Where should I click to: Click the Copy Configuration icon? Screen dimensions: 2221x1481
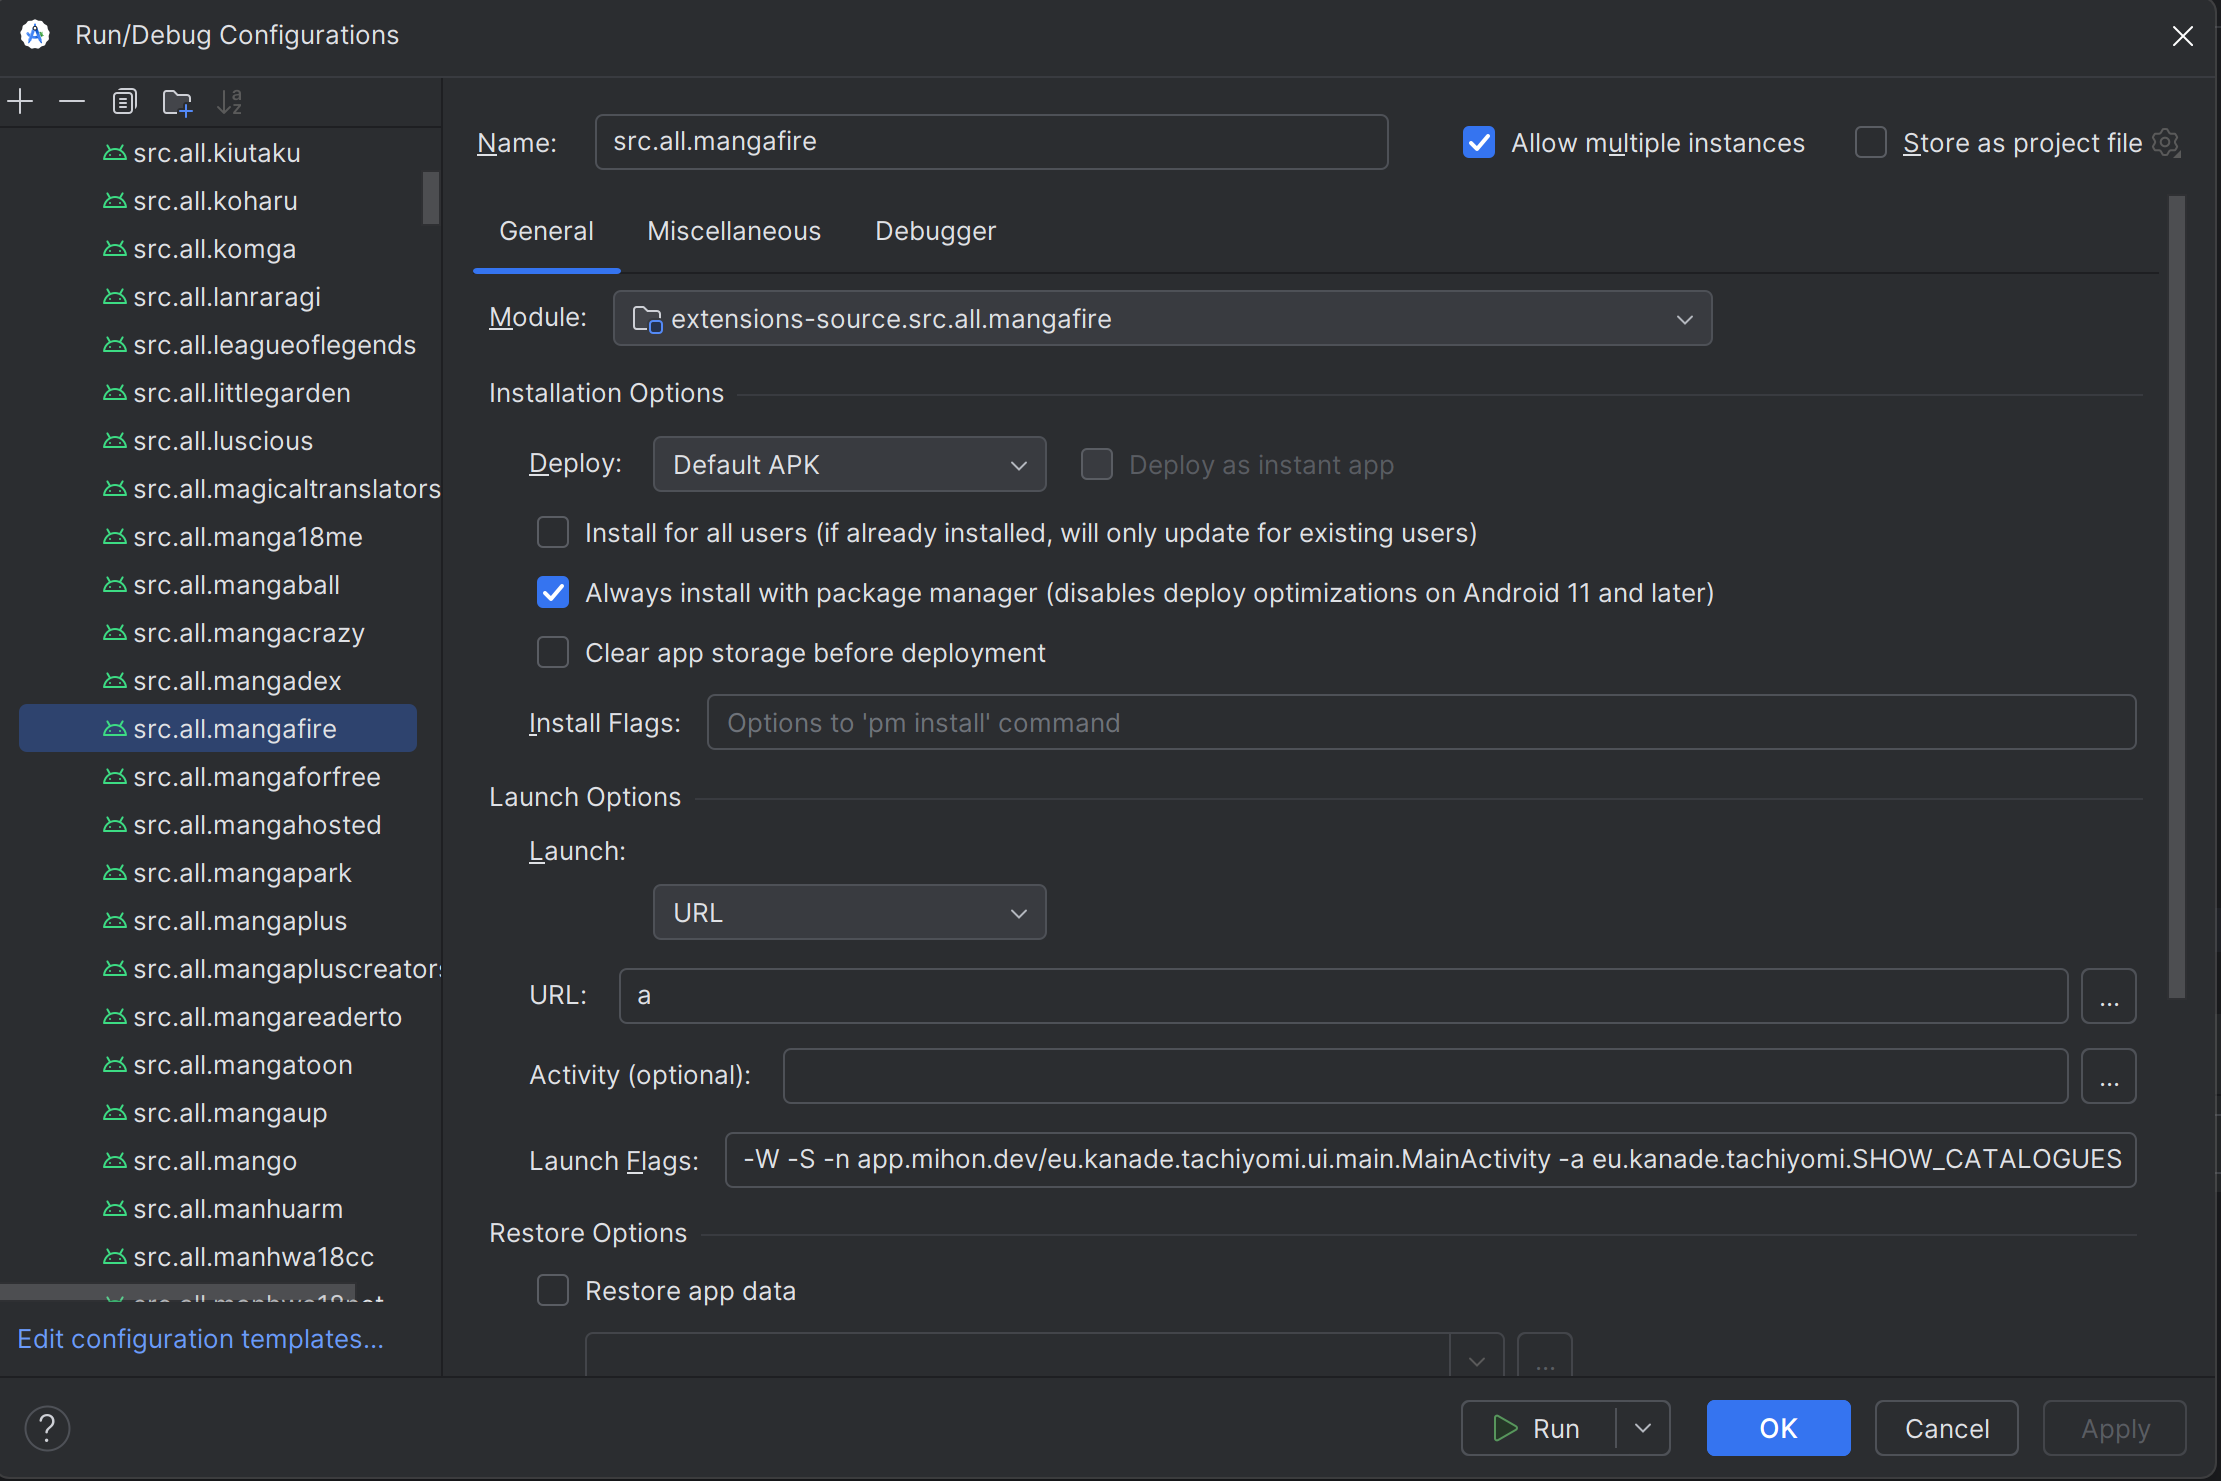[124, 101]
